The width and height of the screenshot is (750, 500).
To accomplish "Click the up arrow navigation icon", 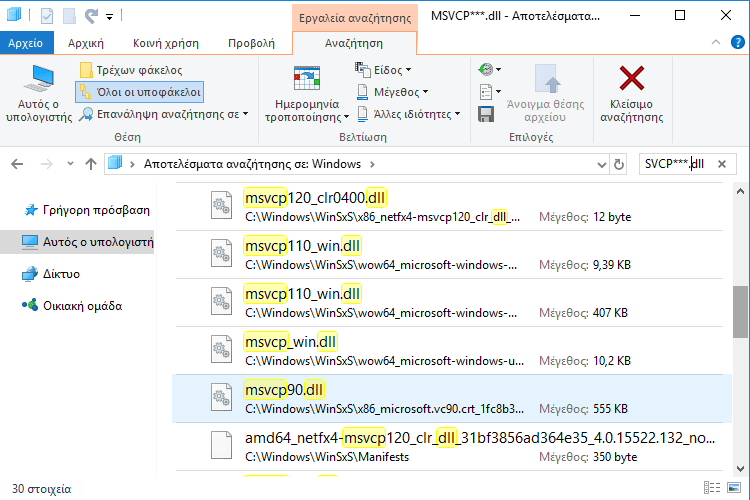I will click(x=90, y=163).
